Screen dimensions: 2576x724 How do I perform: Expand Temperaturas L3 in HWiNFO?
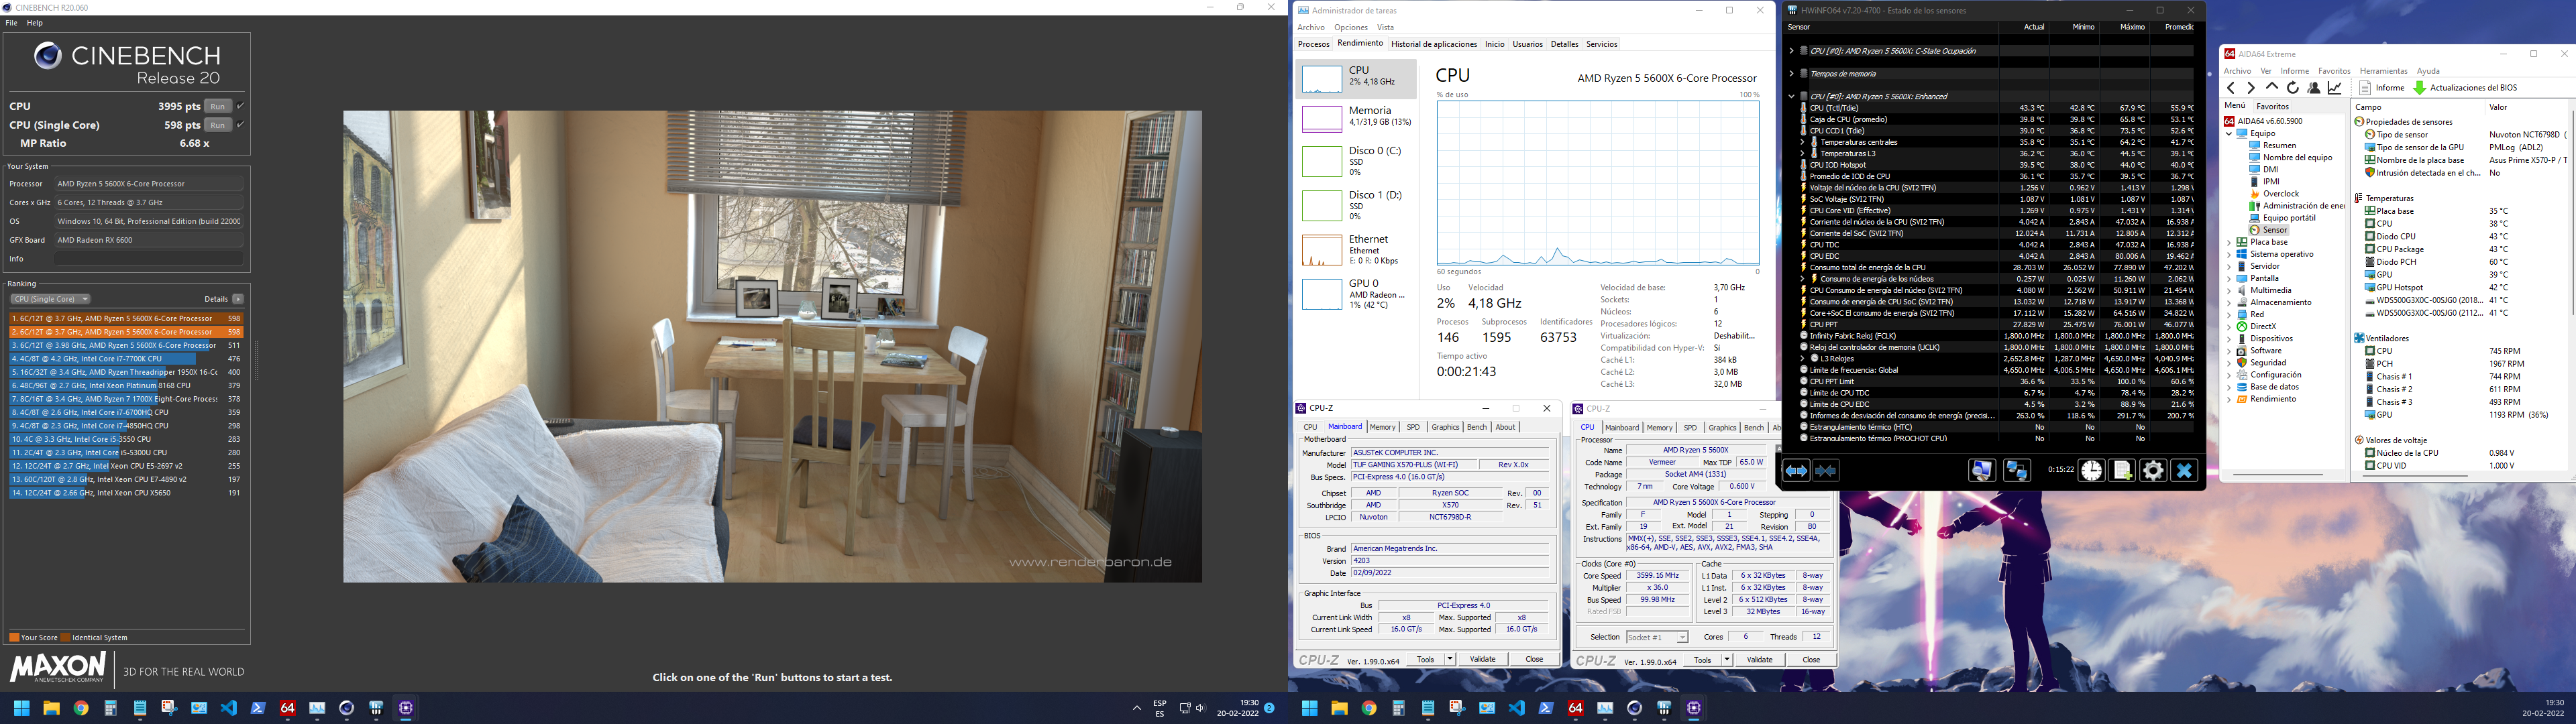(1803, 154)
